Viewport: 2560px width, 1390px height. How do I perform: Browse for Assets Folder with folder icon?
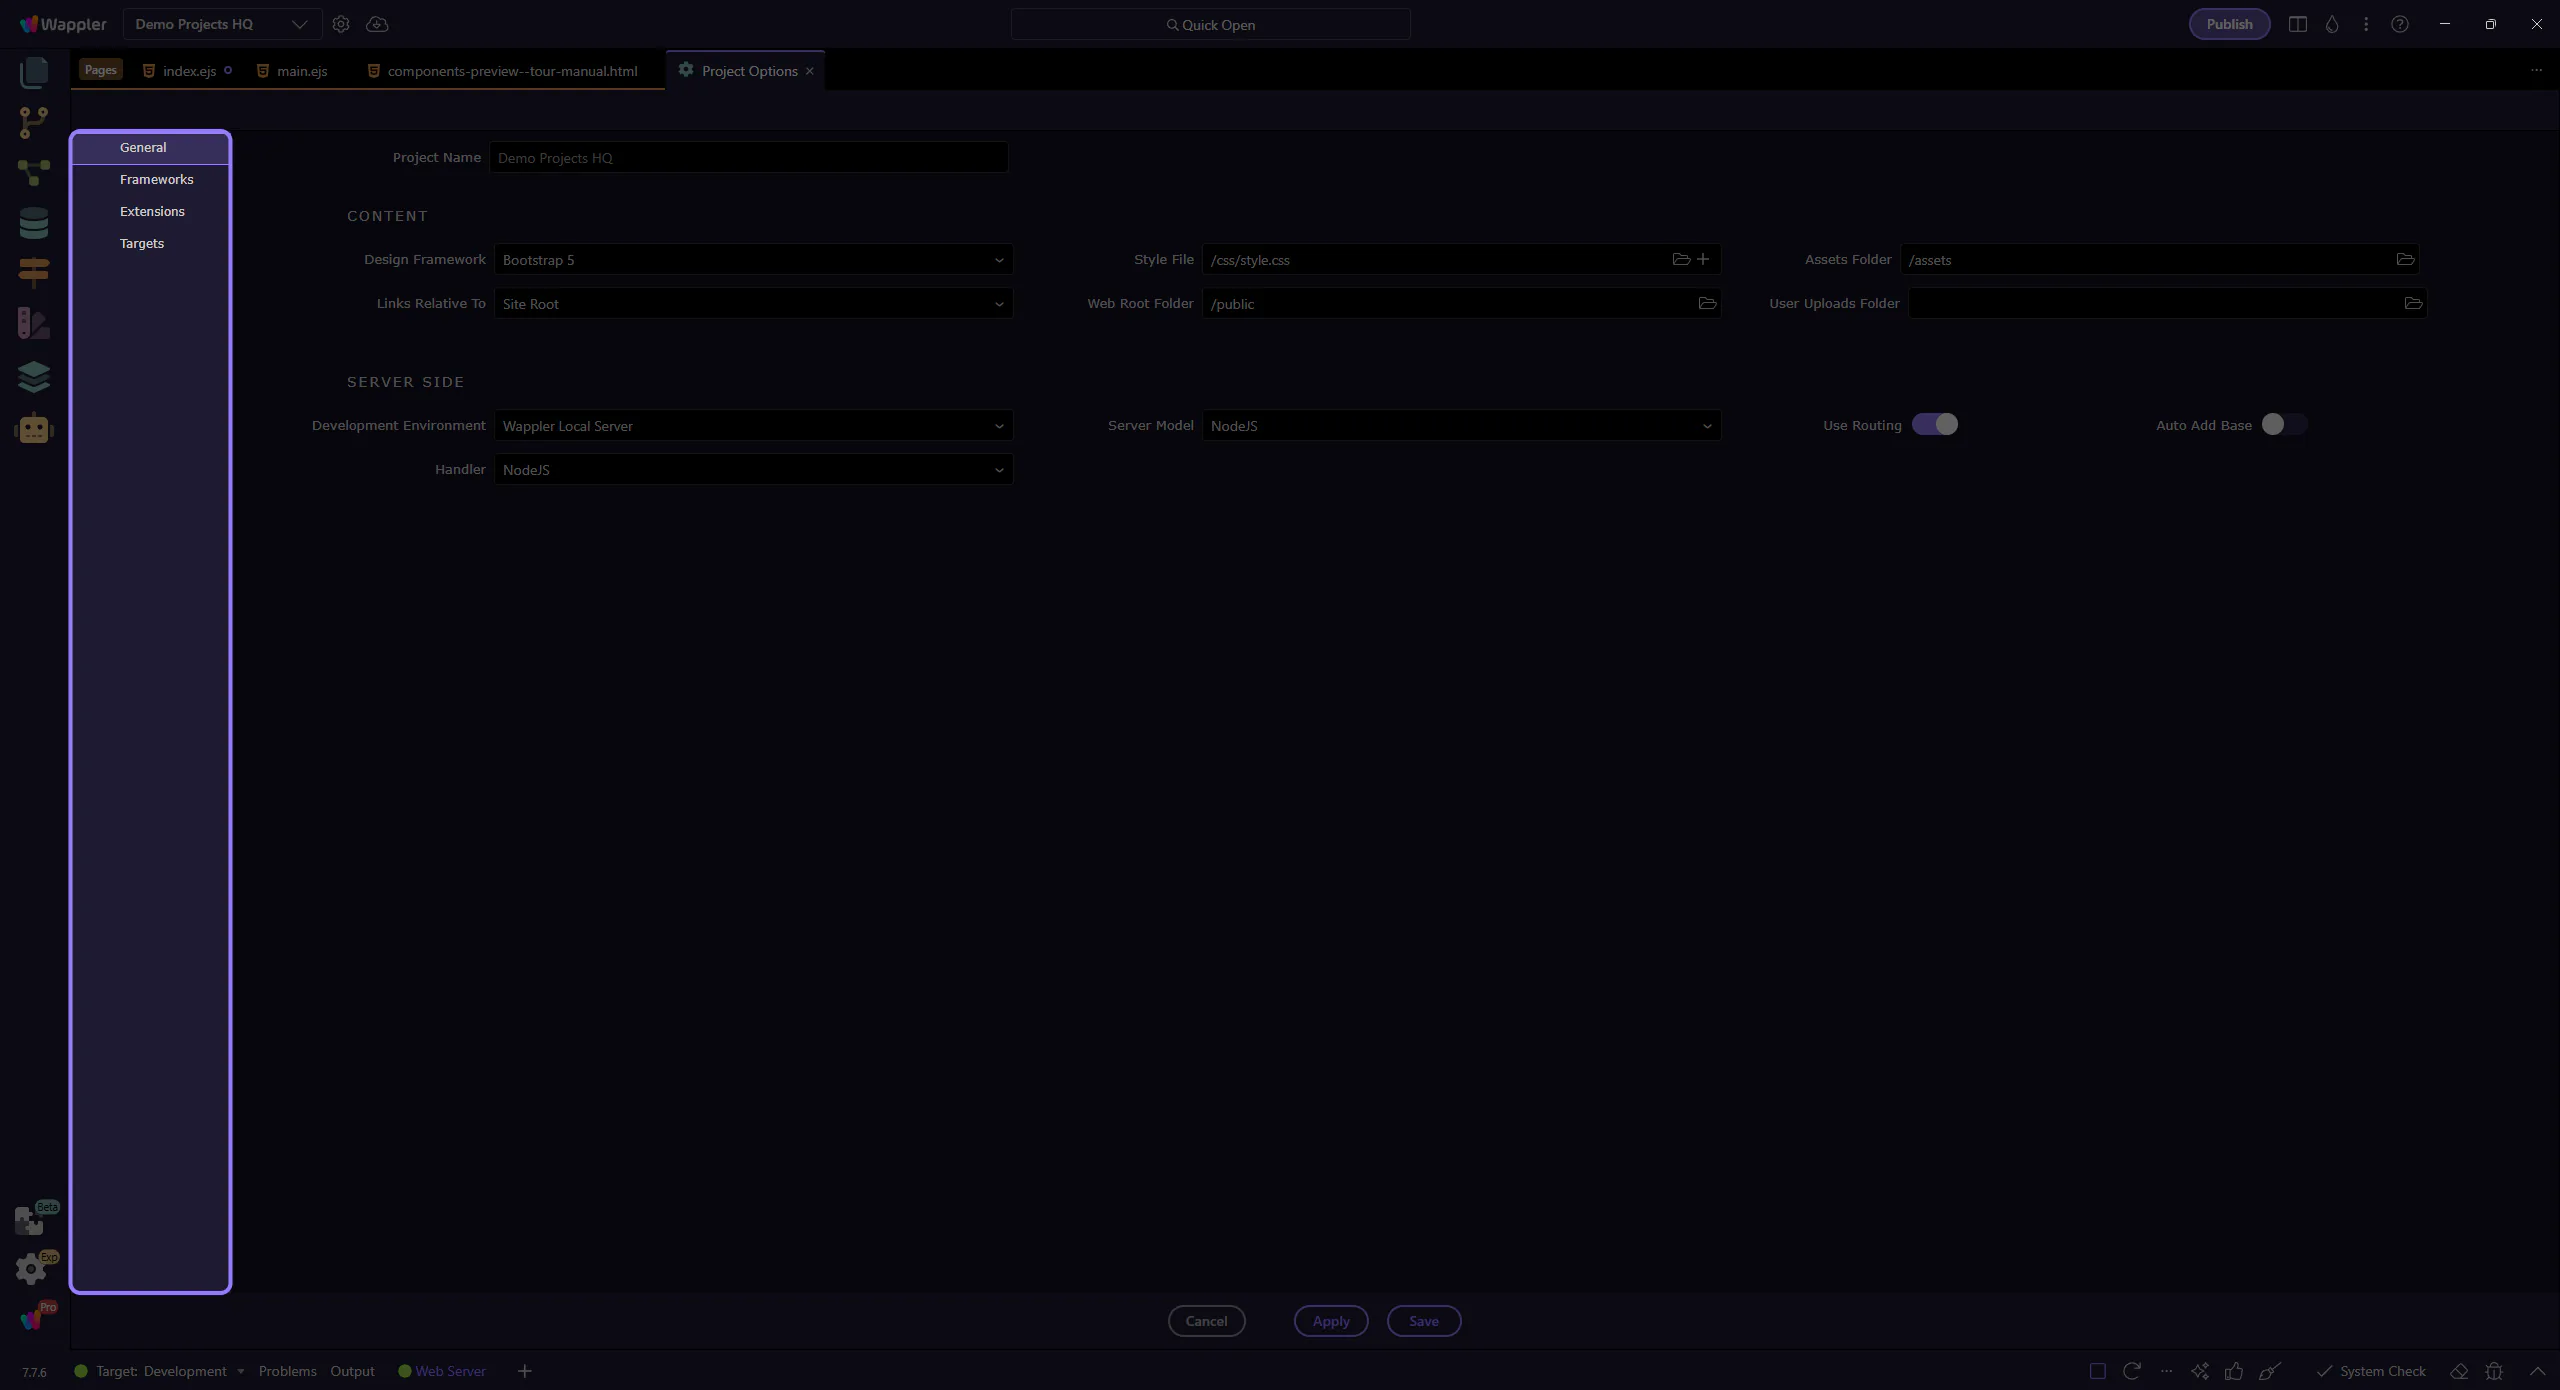pos(2405,260)
